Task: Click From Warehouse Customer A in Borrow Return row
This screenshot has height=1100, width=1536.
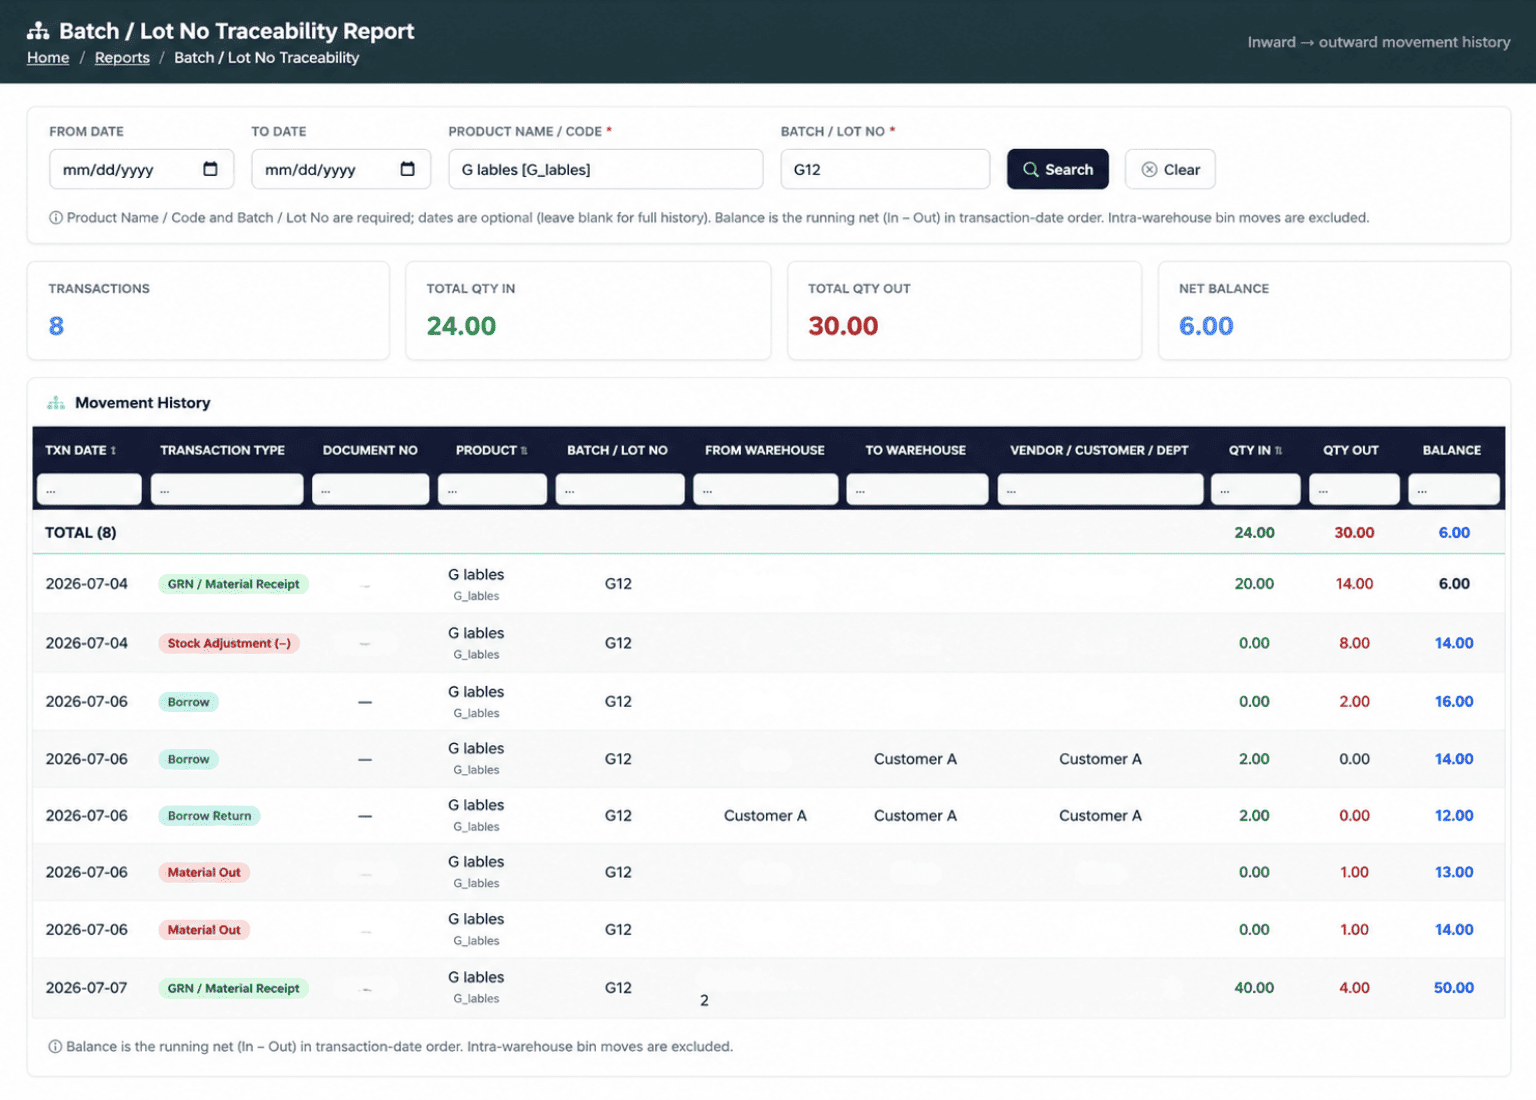Action: click(x=765, y=816)
